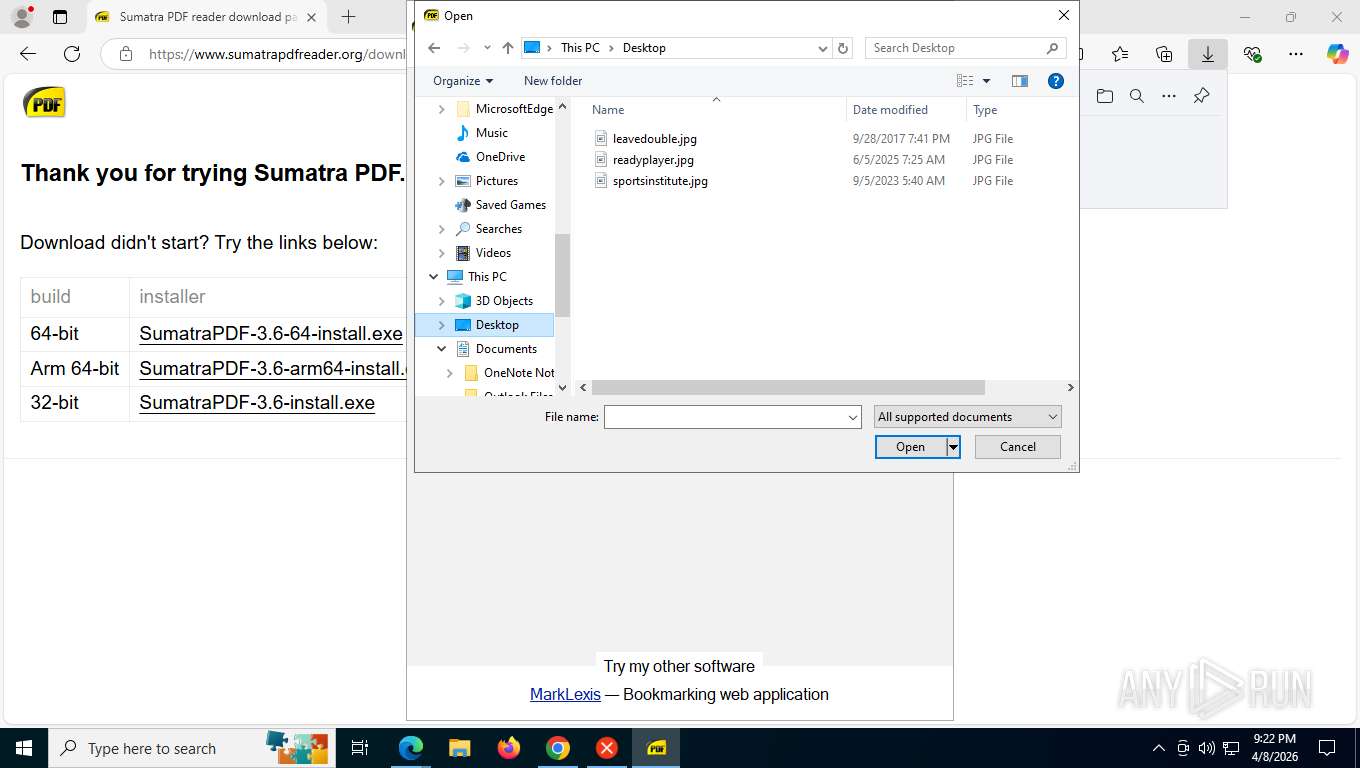Viewport: 1360px width, 768px height.
Task: Open recent locations dropdown in Open dialog
Action: (487, 48)
